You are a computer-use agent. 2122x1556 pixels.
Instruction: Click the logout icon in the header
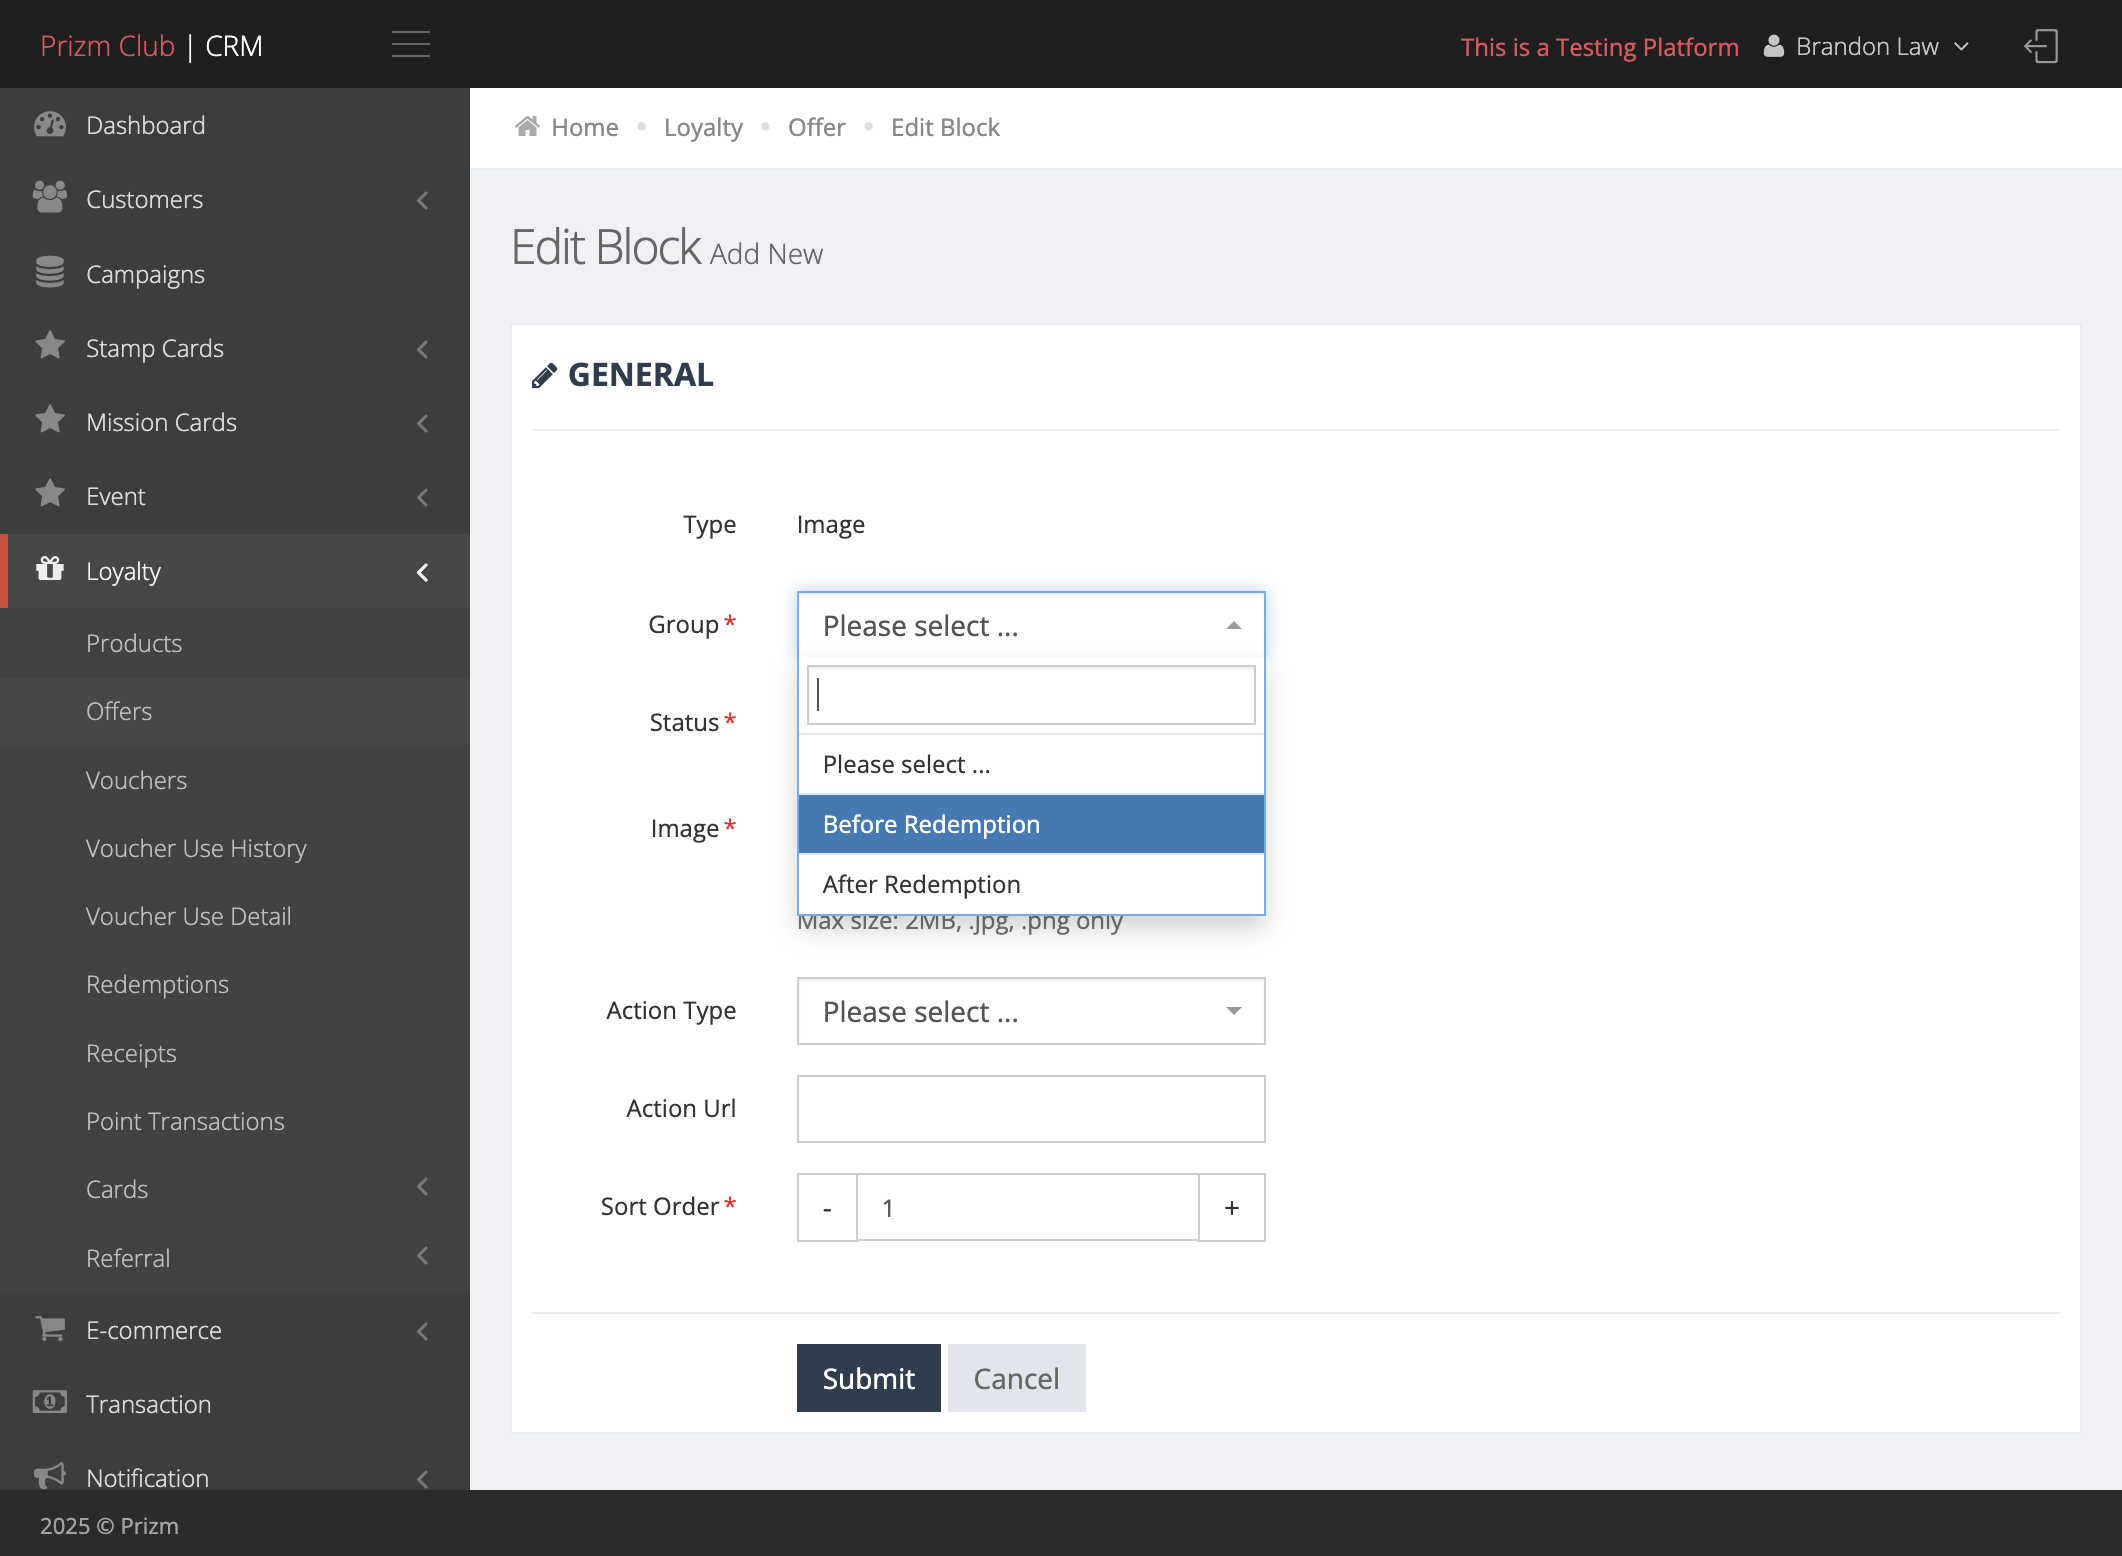2041,46
